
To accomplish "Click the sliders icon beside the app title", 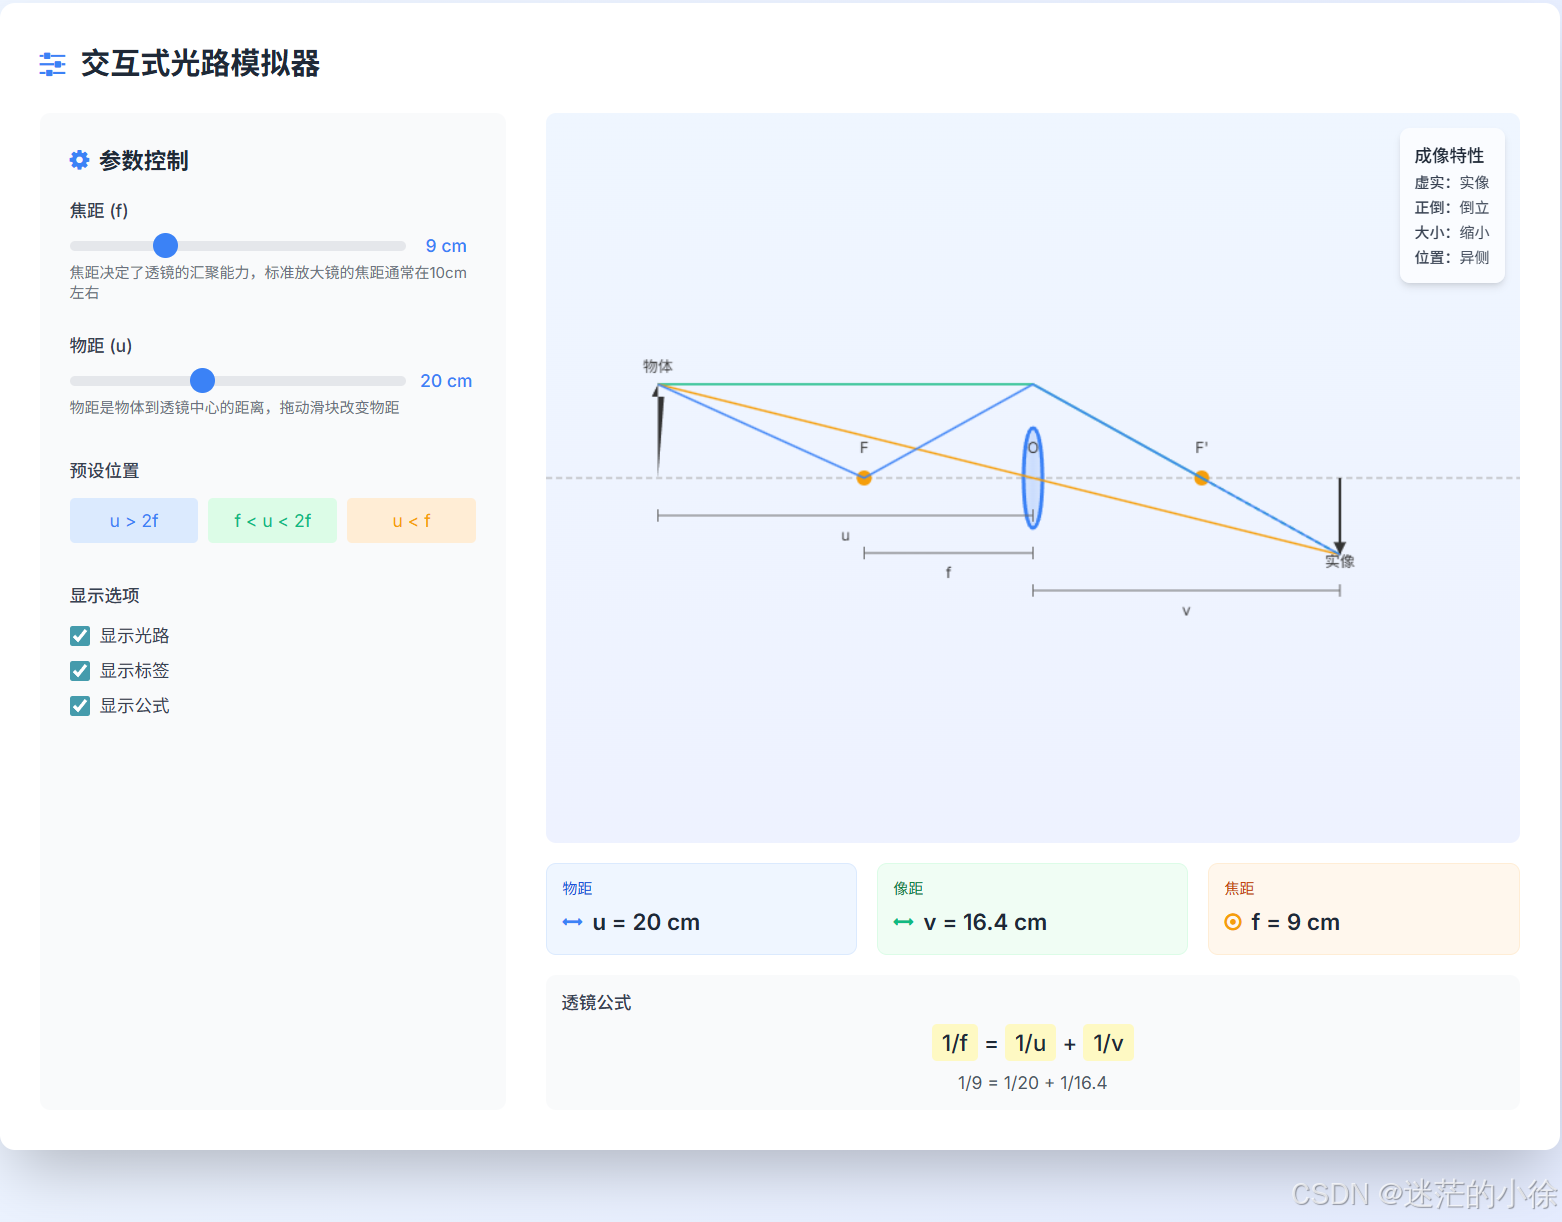I will pyautogui.click(x=51, y=63).
